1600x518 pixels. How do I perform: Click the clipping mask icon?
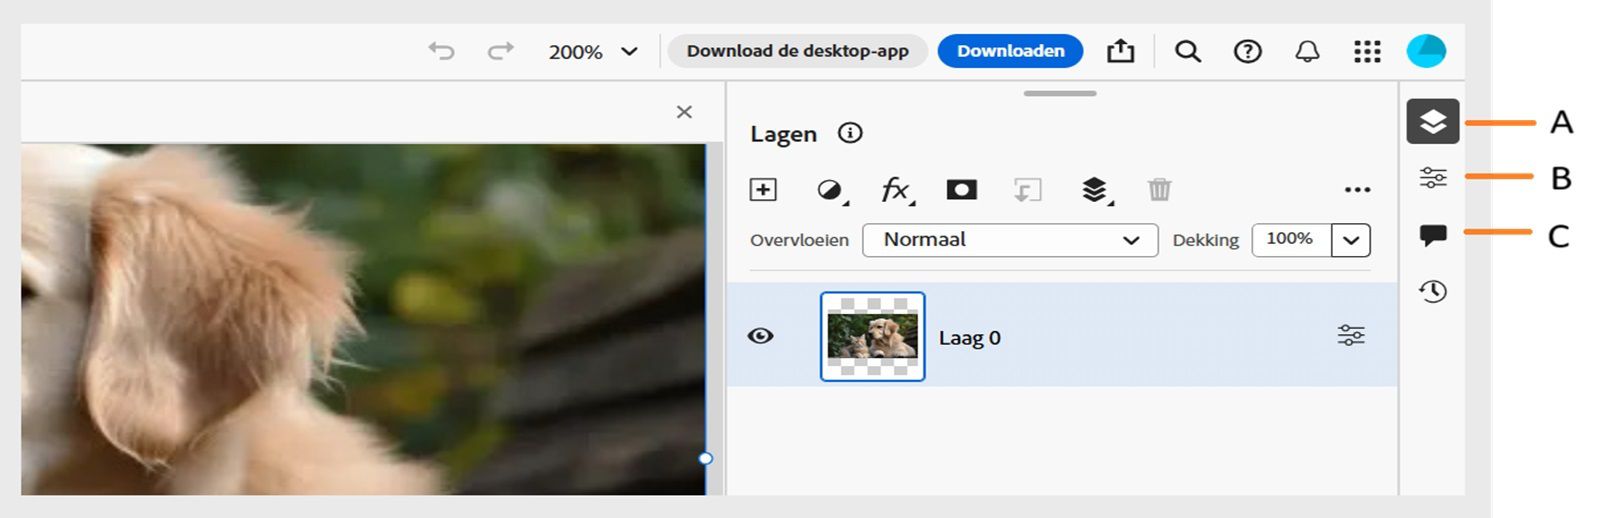click(1027, 190)
